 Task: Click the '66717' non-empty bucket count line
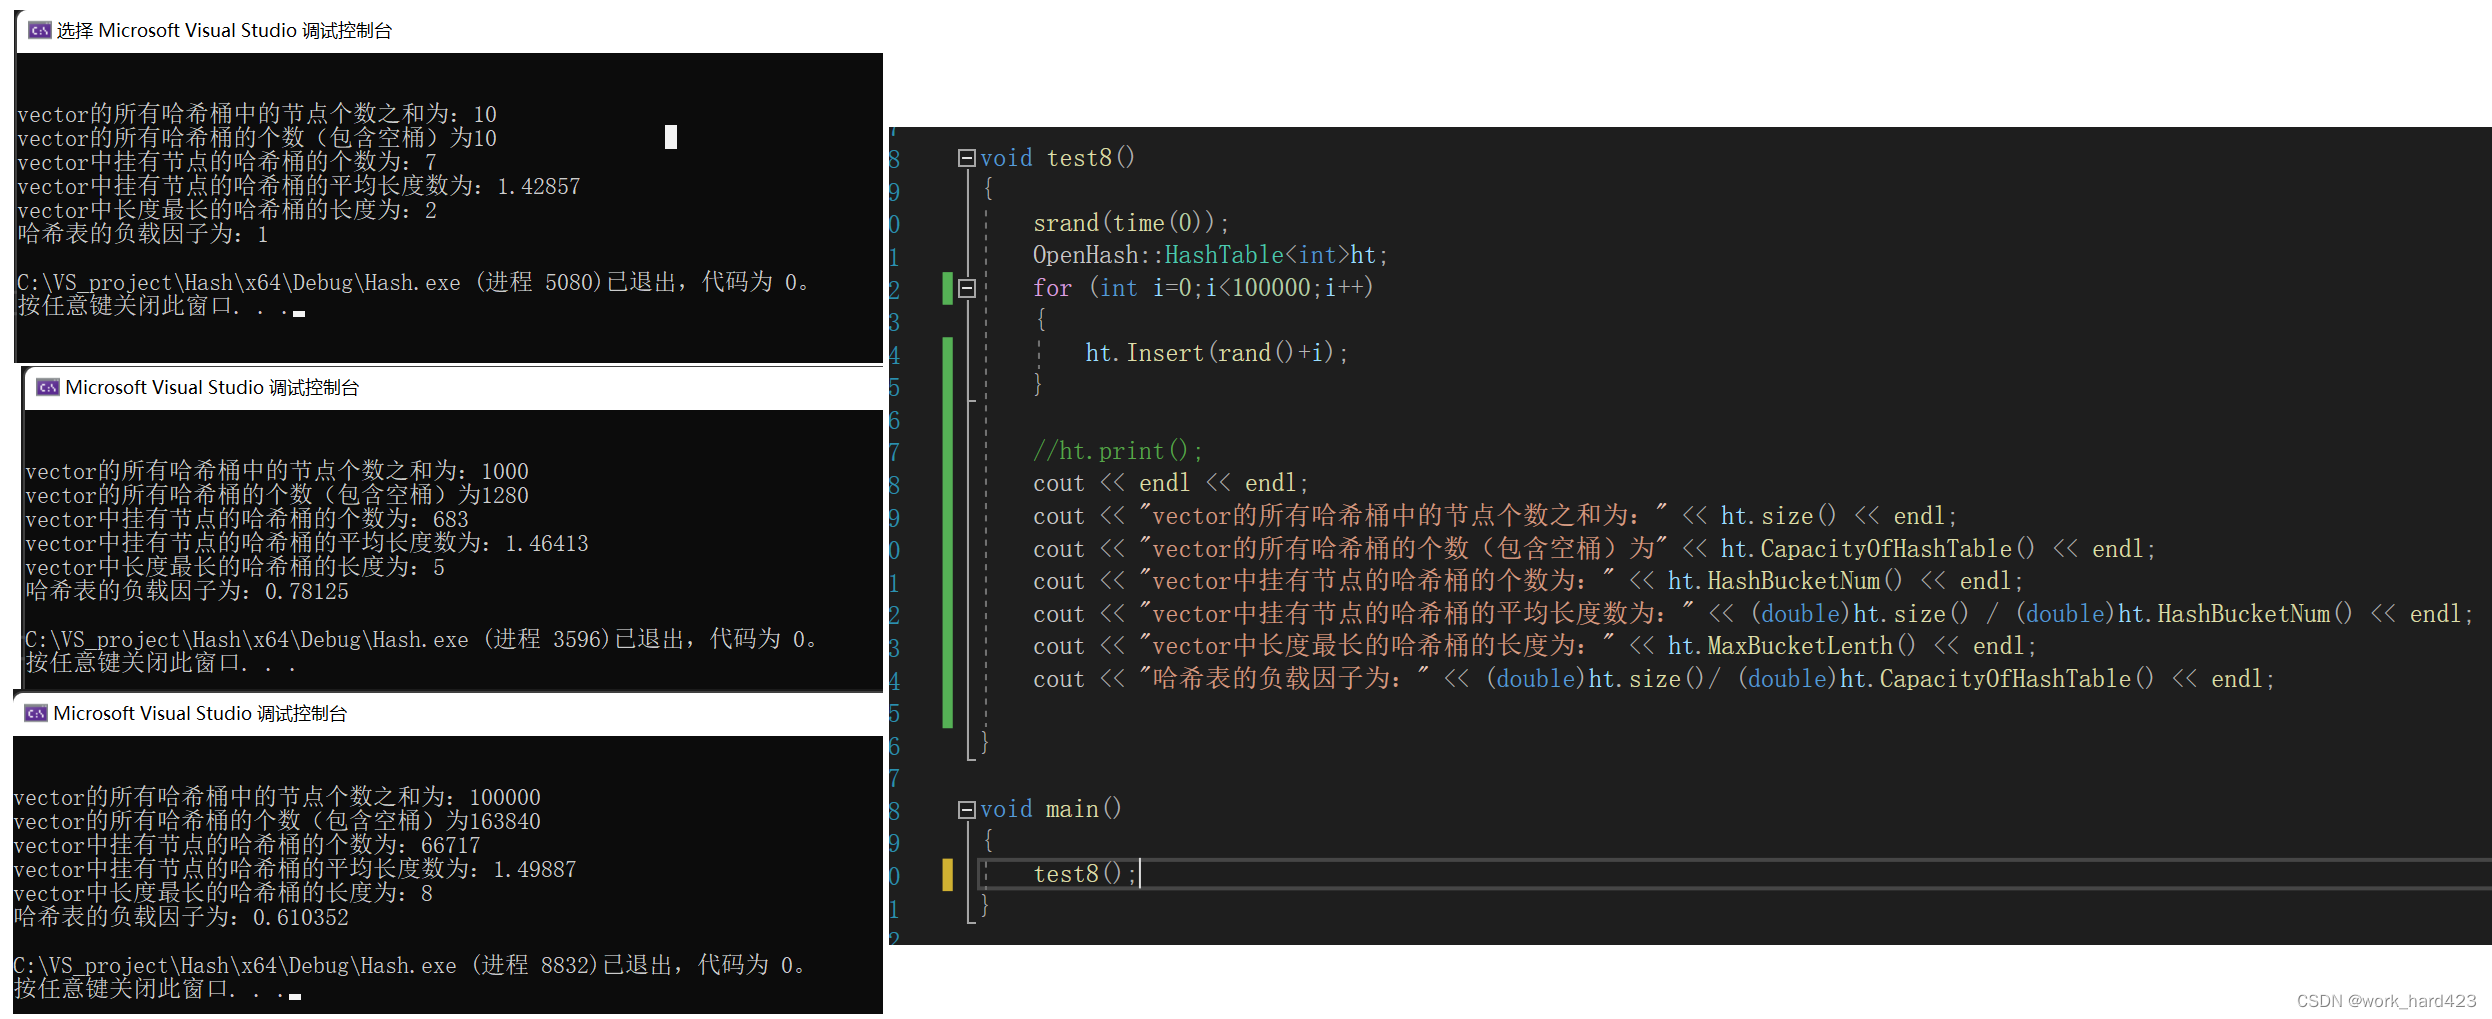(247, 845)
